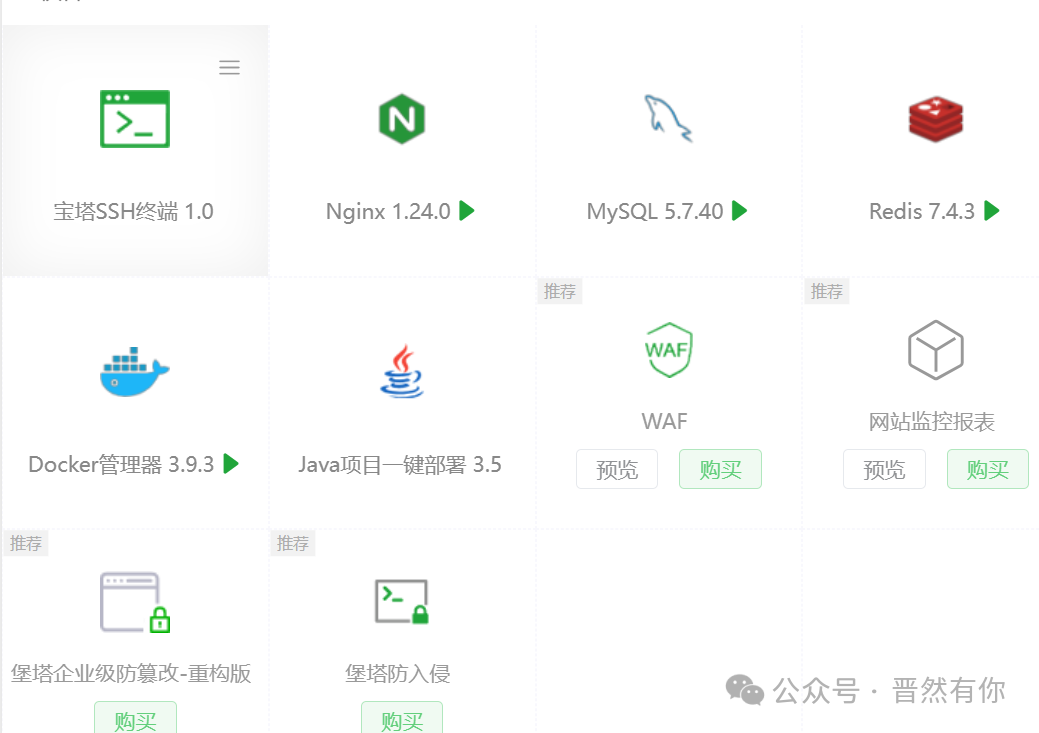
Task: Click 购买 button under WAF
Action: pyautogui.click(x=720, y=469)
